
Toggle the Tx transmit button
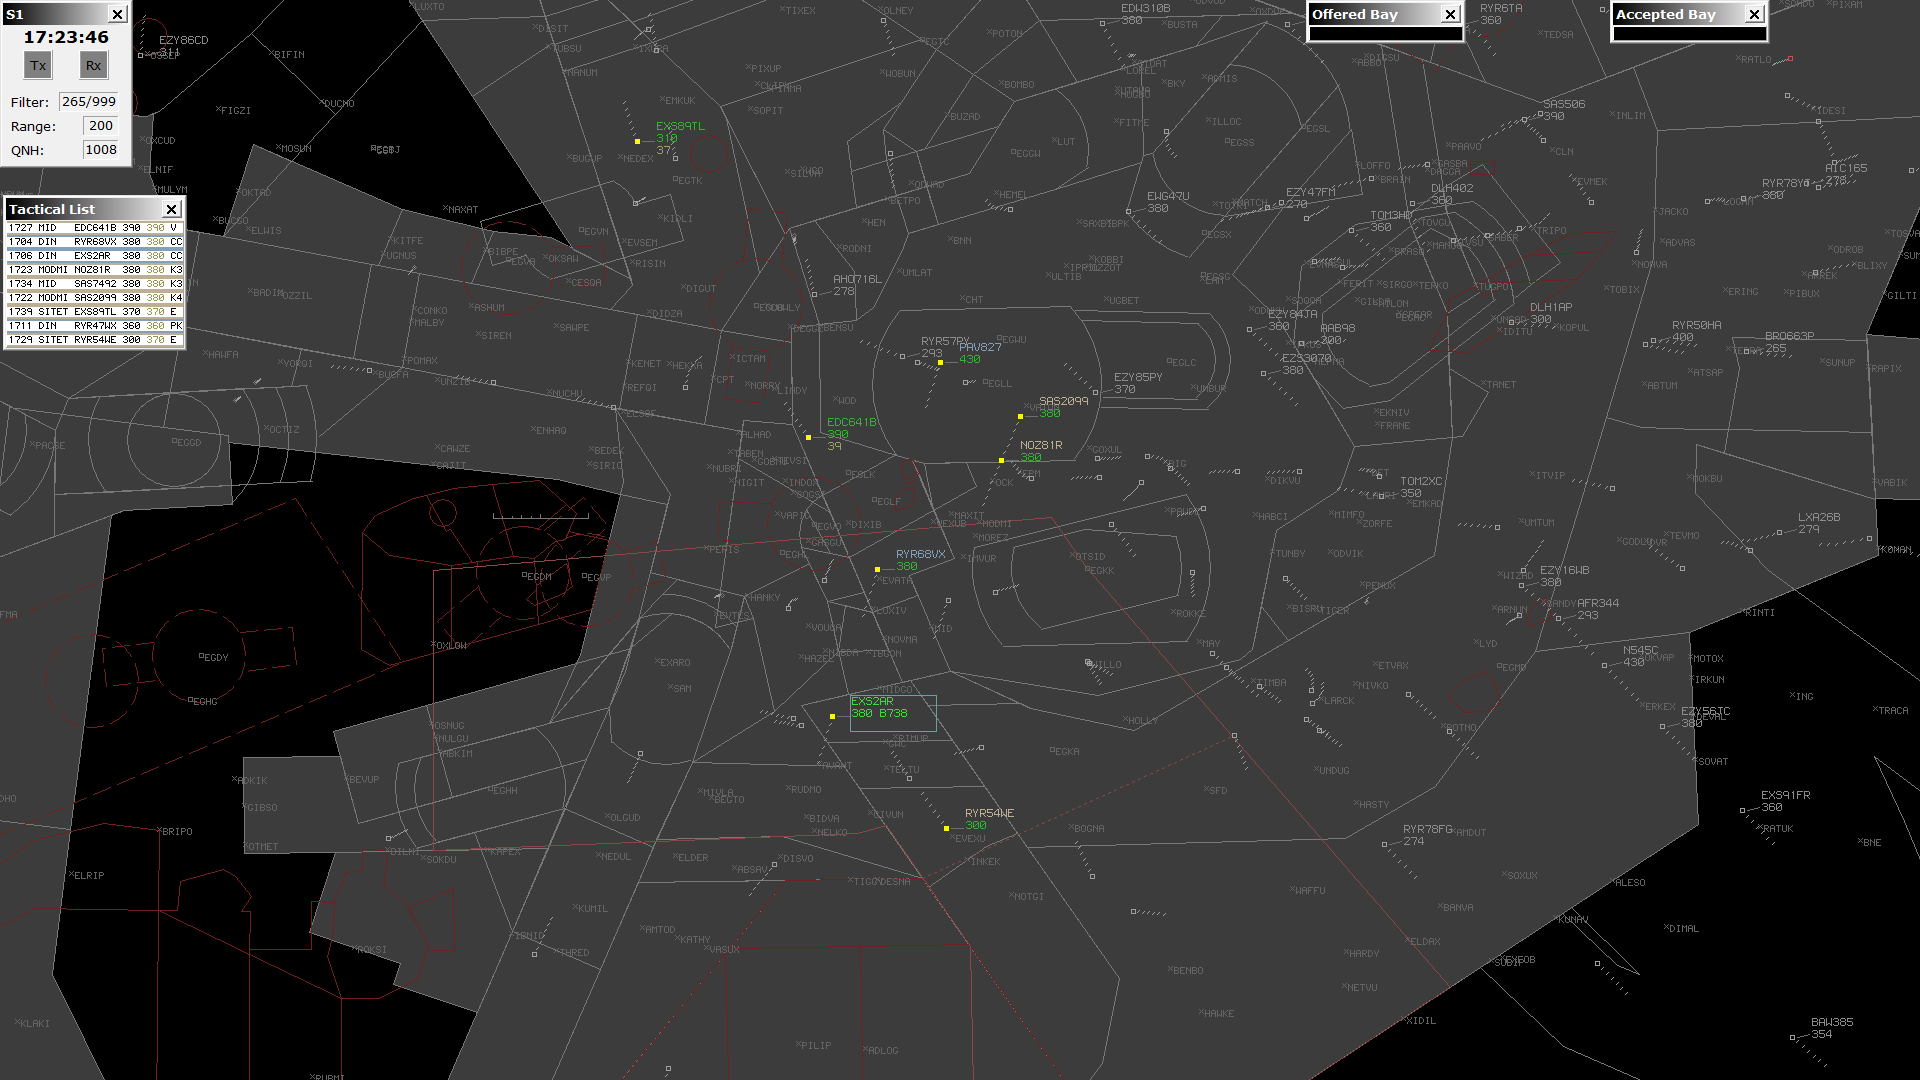38,66
